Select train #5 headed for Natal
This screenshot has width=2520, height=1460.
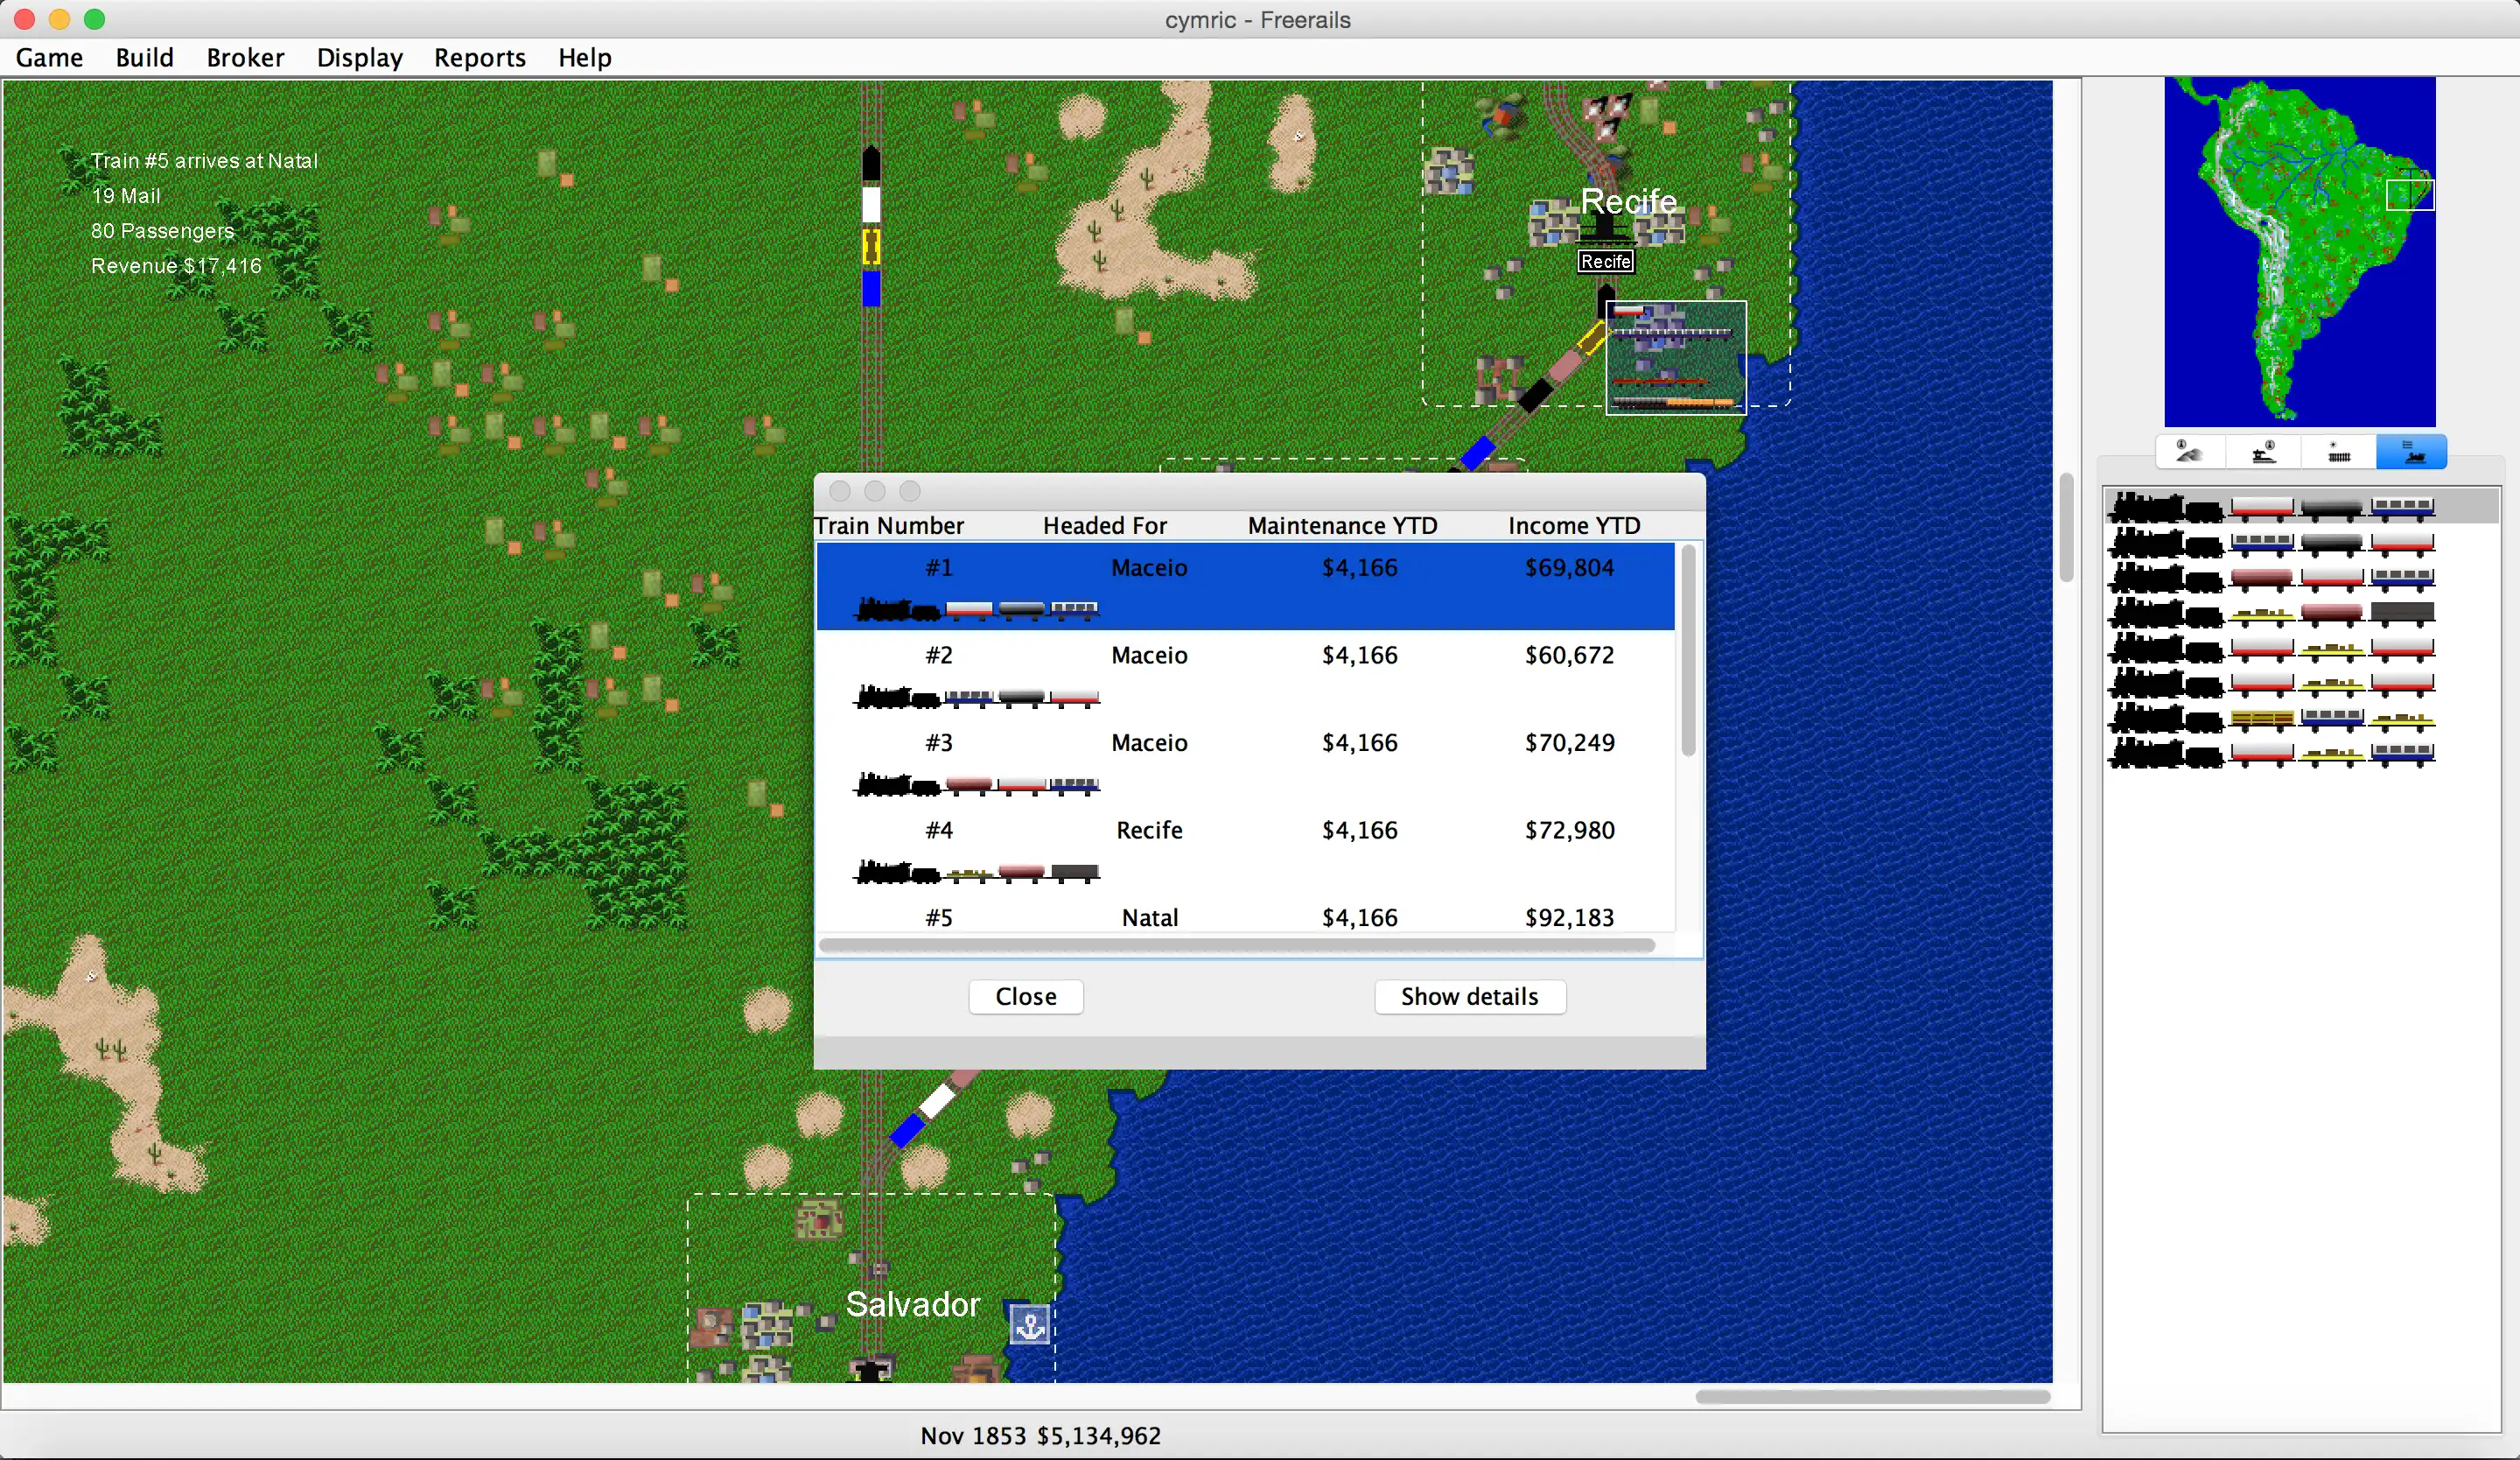(x=1242, y=916)
